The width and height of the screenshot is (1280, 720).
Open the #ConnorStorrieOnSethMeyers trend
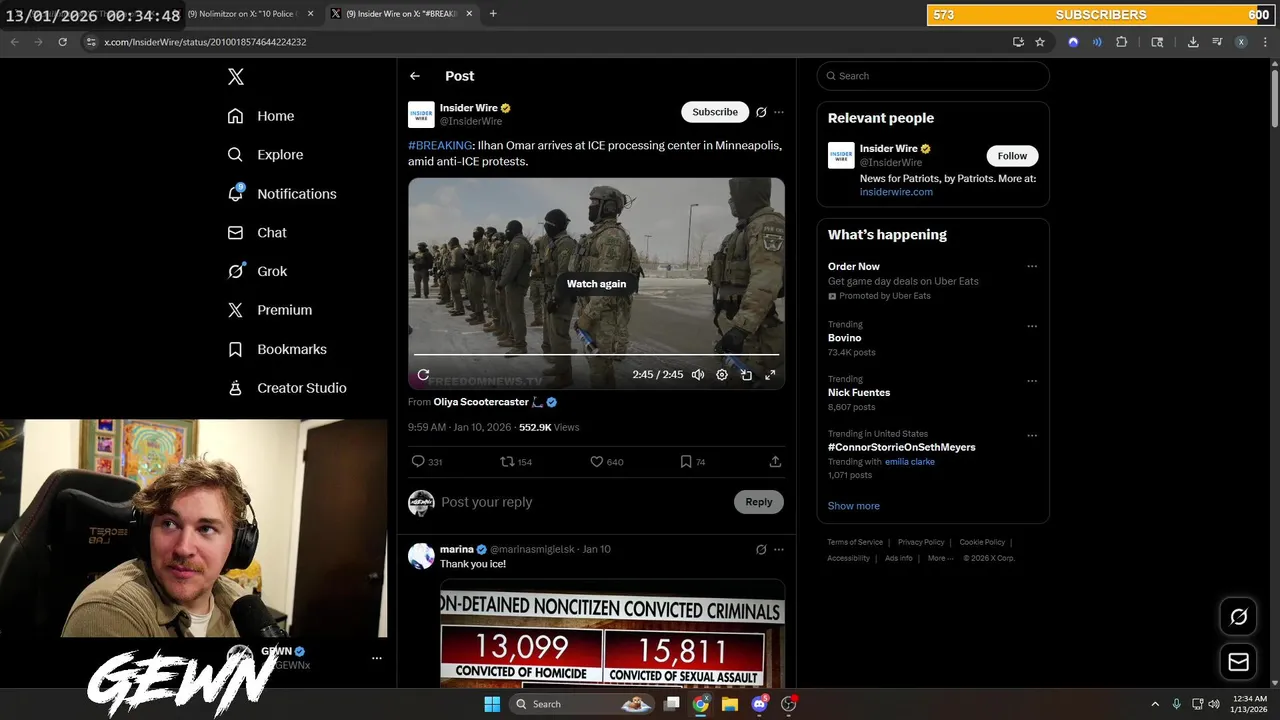902,447
